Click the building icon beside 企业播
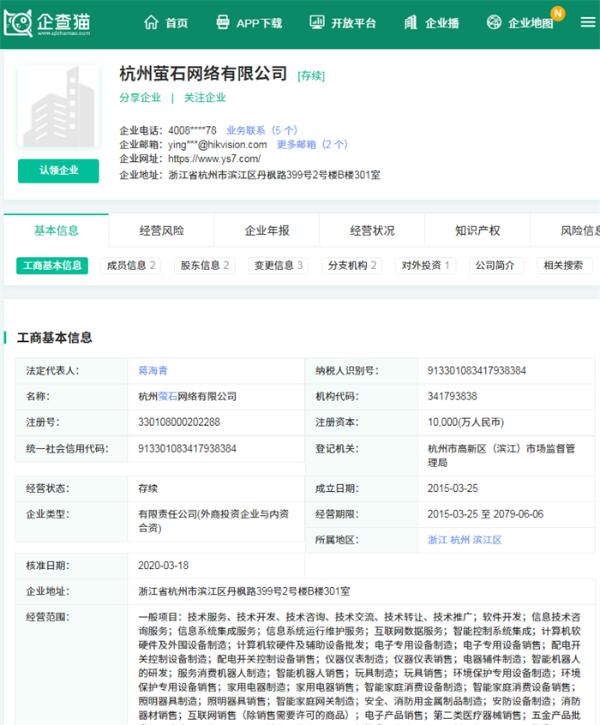Image resolution: width=600 pixels, height=725 pixels. coord(410,22)
